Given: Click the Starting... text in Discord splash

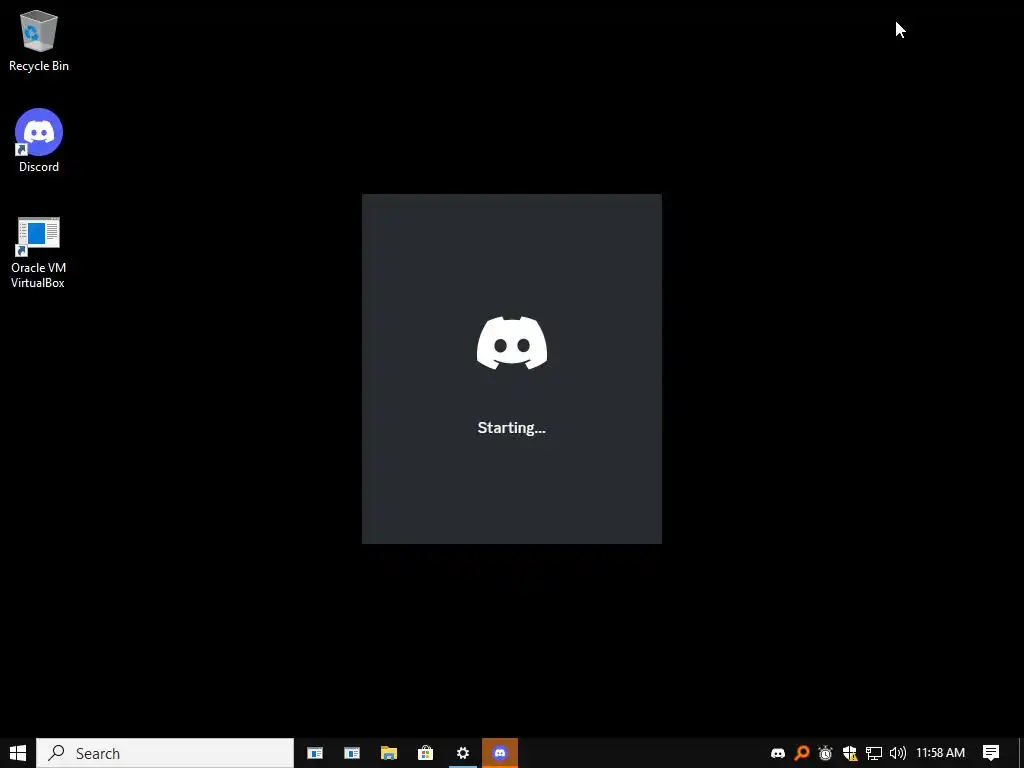Looking at the screenshot, I should 511,428.
